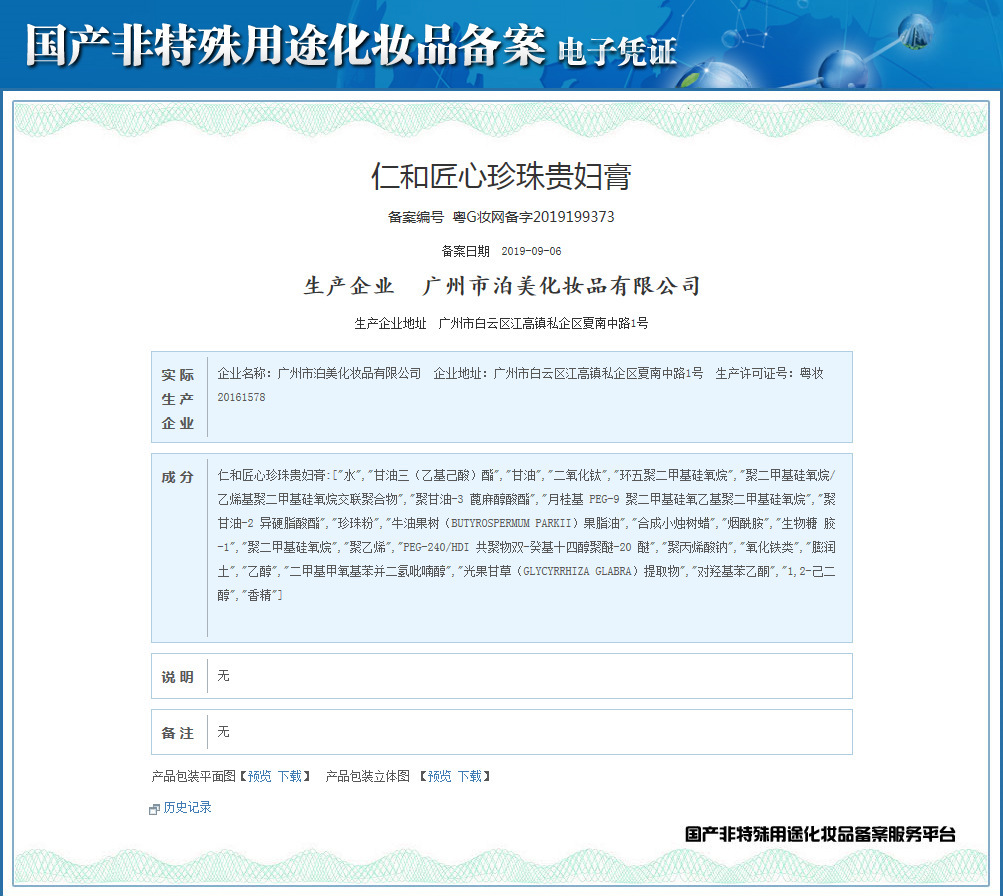Click the 生产企业地址 address line
1003x896 pixels.
point(502,324)
